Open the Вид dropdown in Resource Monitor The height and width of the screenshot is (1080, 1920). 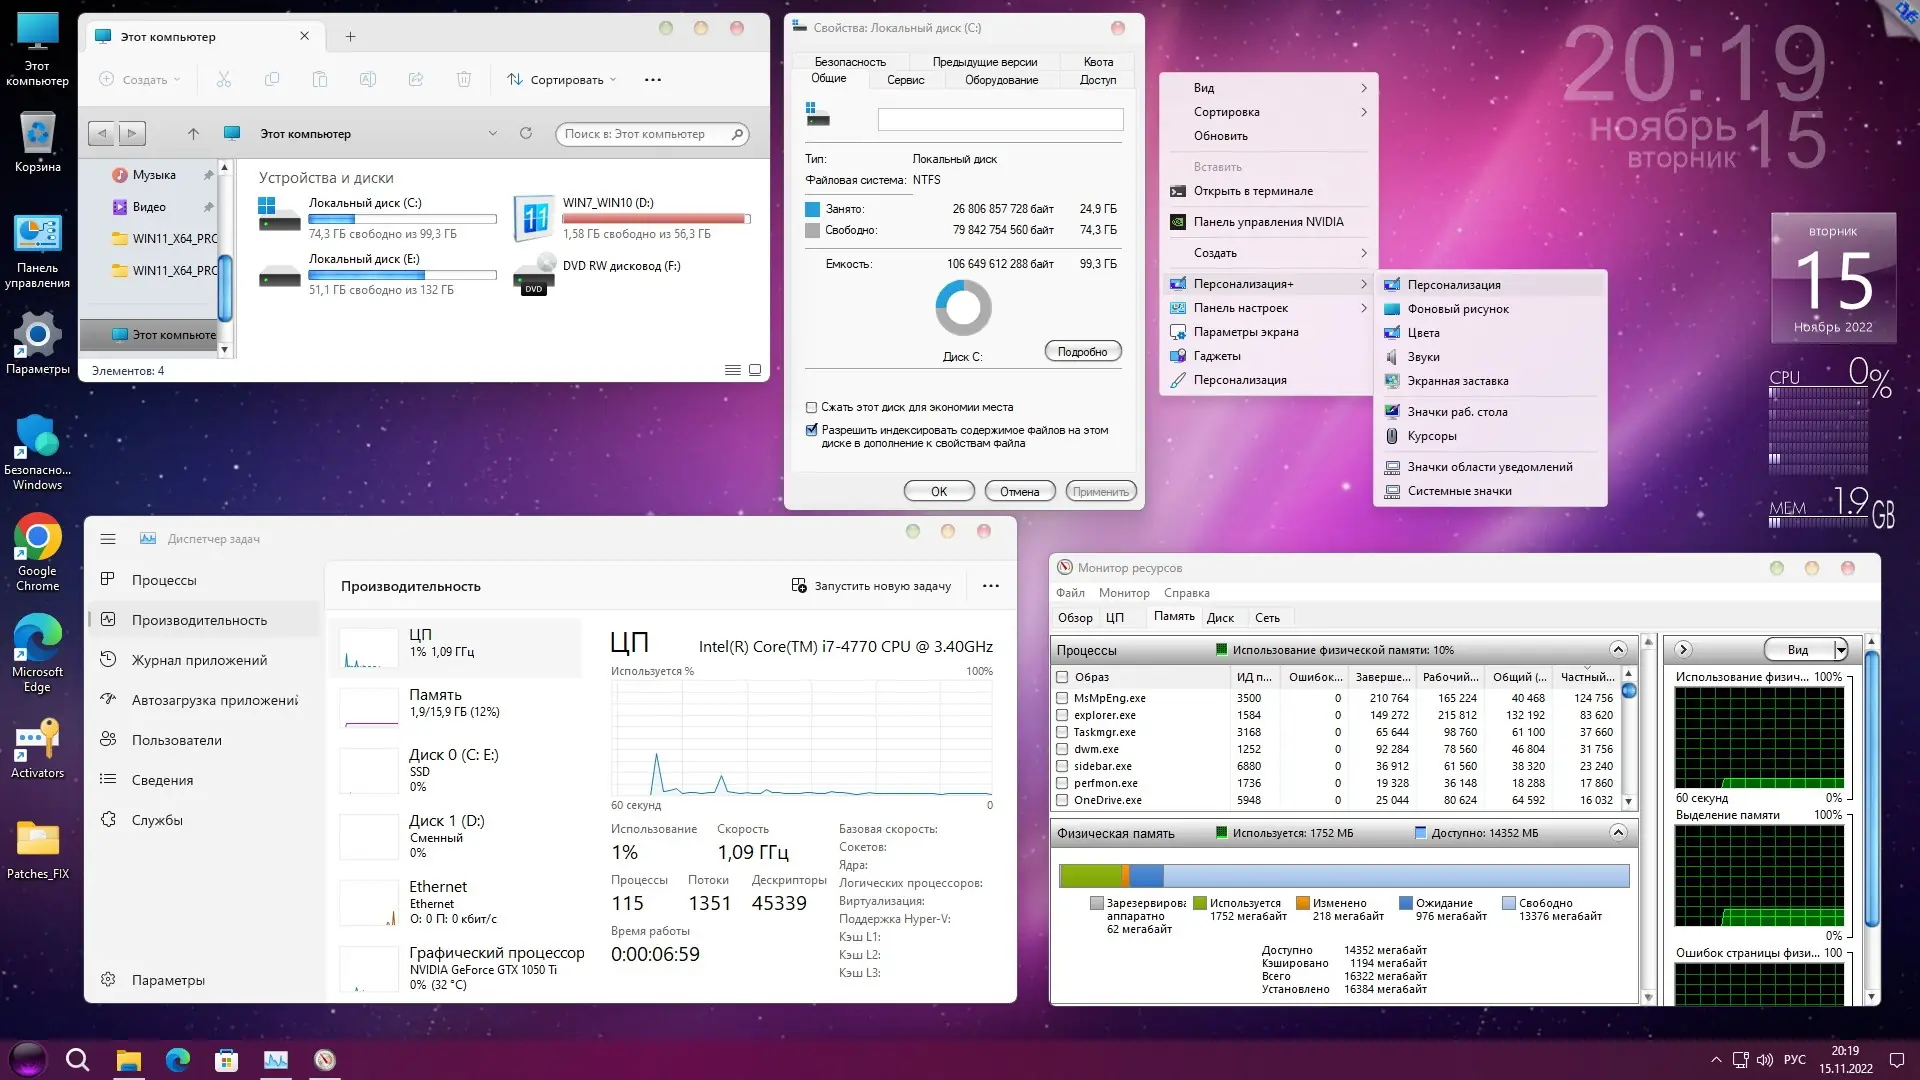(x=1805, y=649)
